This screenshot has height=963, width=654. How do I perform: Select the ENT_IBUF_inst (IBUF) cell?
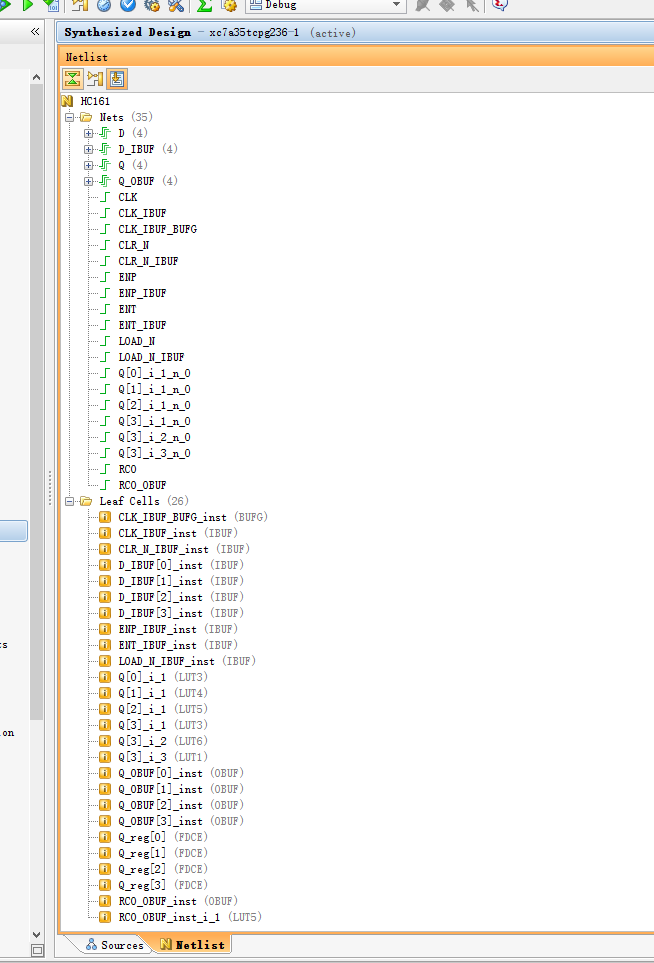coord(177,645)
